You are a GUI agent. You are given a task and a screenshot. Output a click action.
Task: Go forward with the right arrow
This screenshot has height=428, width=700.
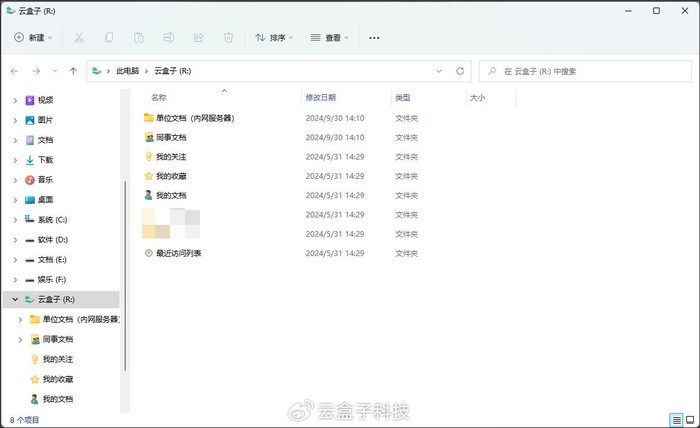click(36, 71)
